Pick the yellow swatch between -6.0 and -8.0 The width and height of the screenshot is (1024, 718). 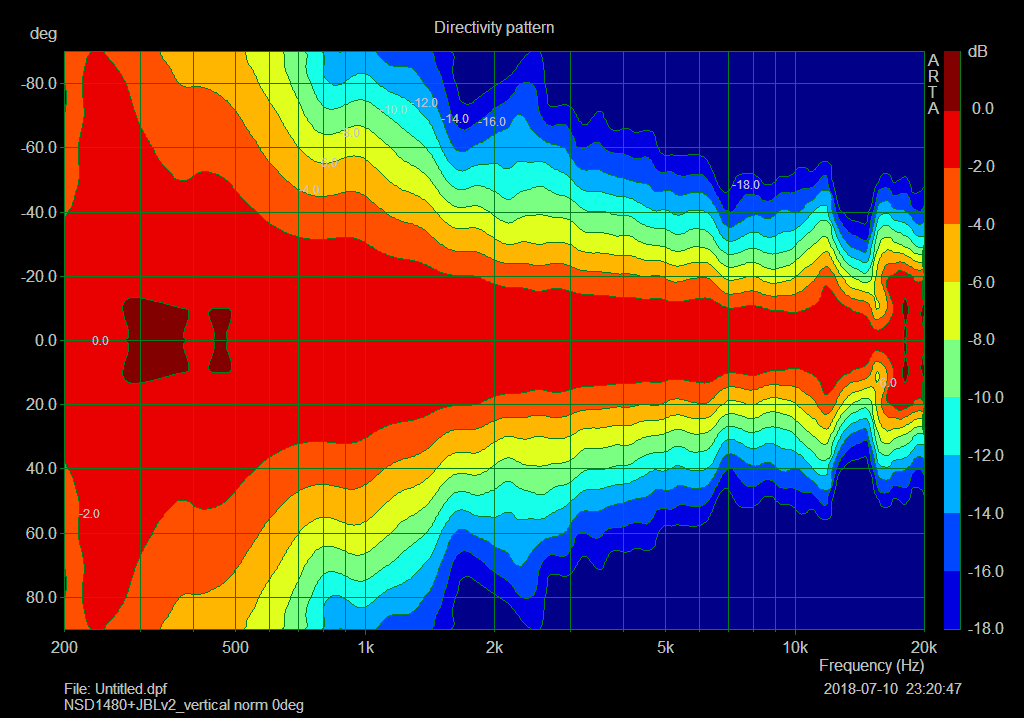click(x=952, y=311)
